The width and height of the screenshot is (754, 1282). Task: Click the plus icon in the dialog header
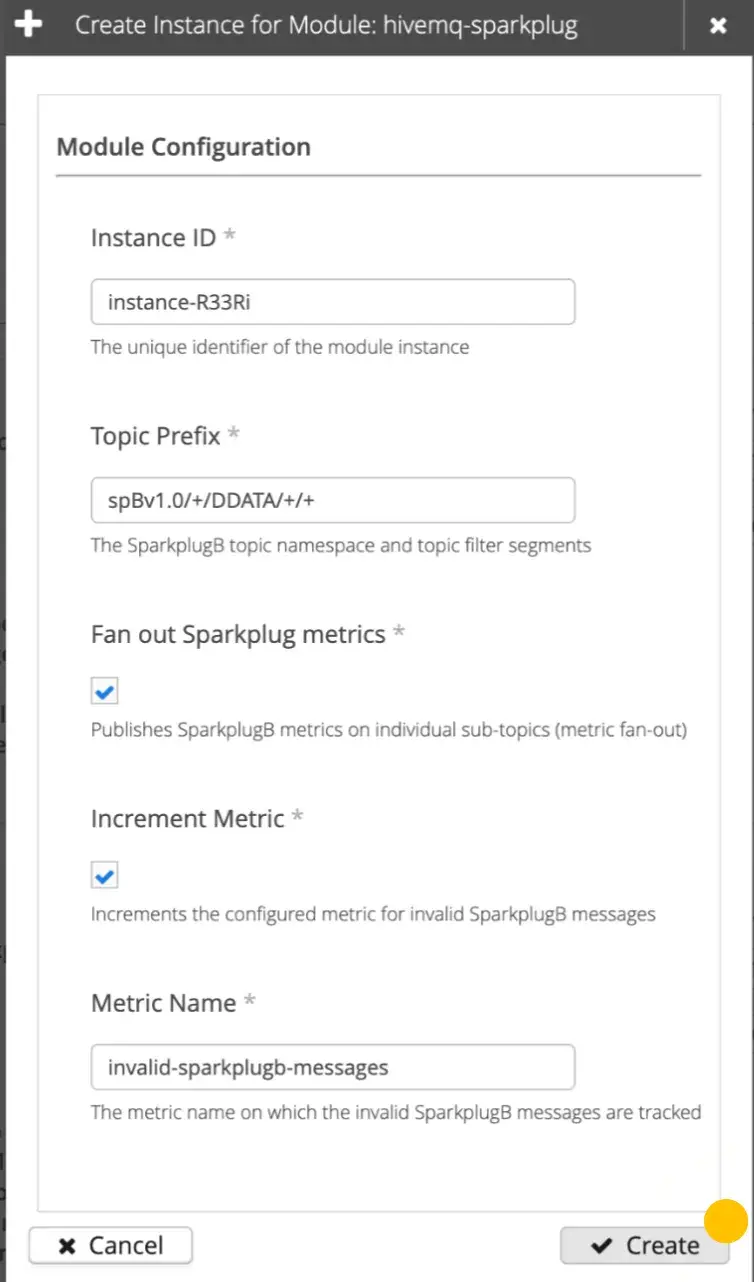pos(28,25)
